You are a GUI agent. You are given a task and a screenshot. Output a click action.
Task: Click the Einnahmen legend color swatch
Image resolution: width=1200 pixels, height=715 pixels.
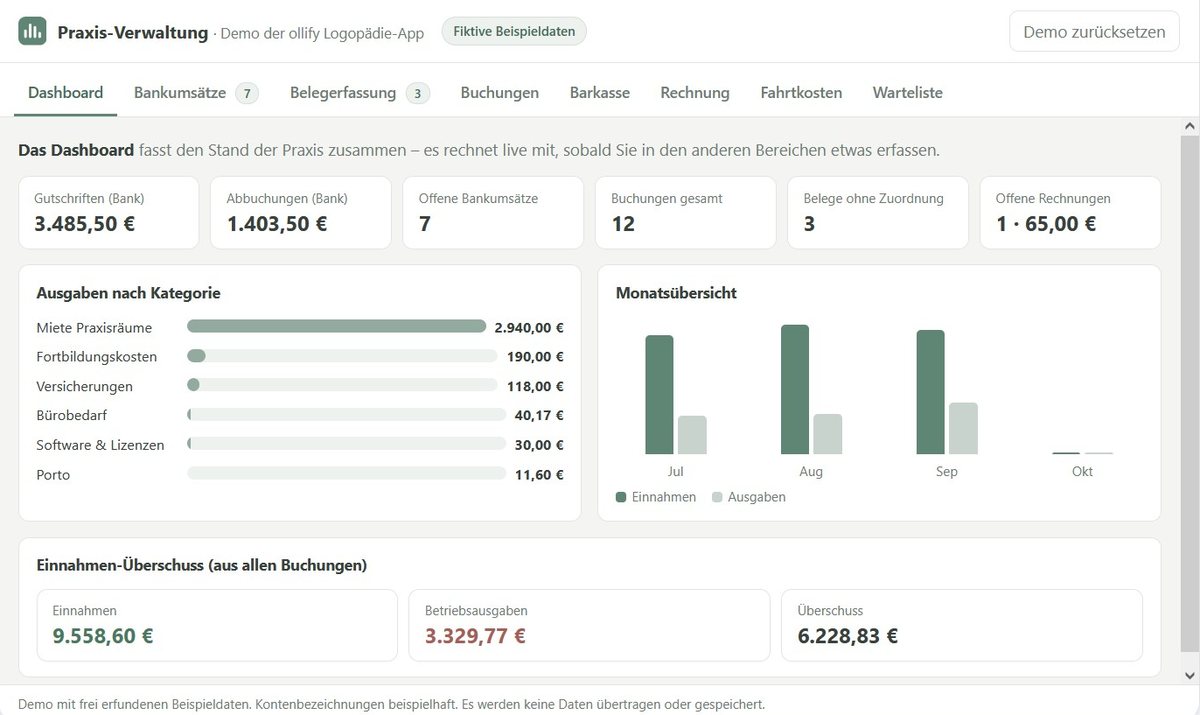click(621, 497)
